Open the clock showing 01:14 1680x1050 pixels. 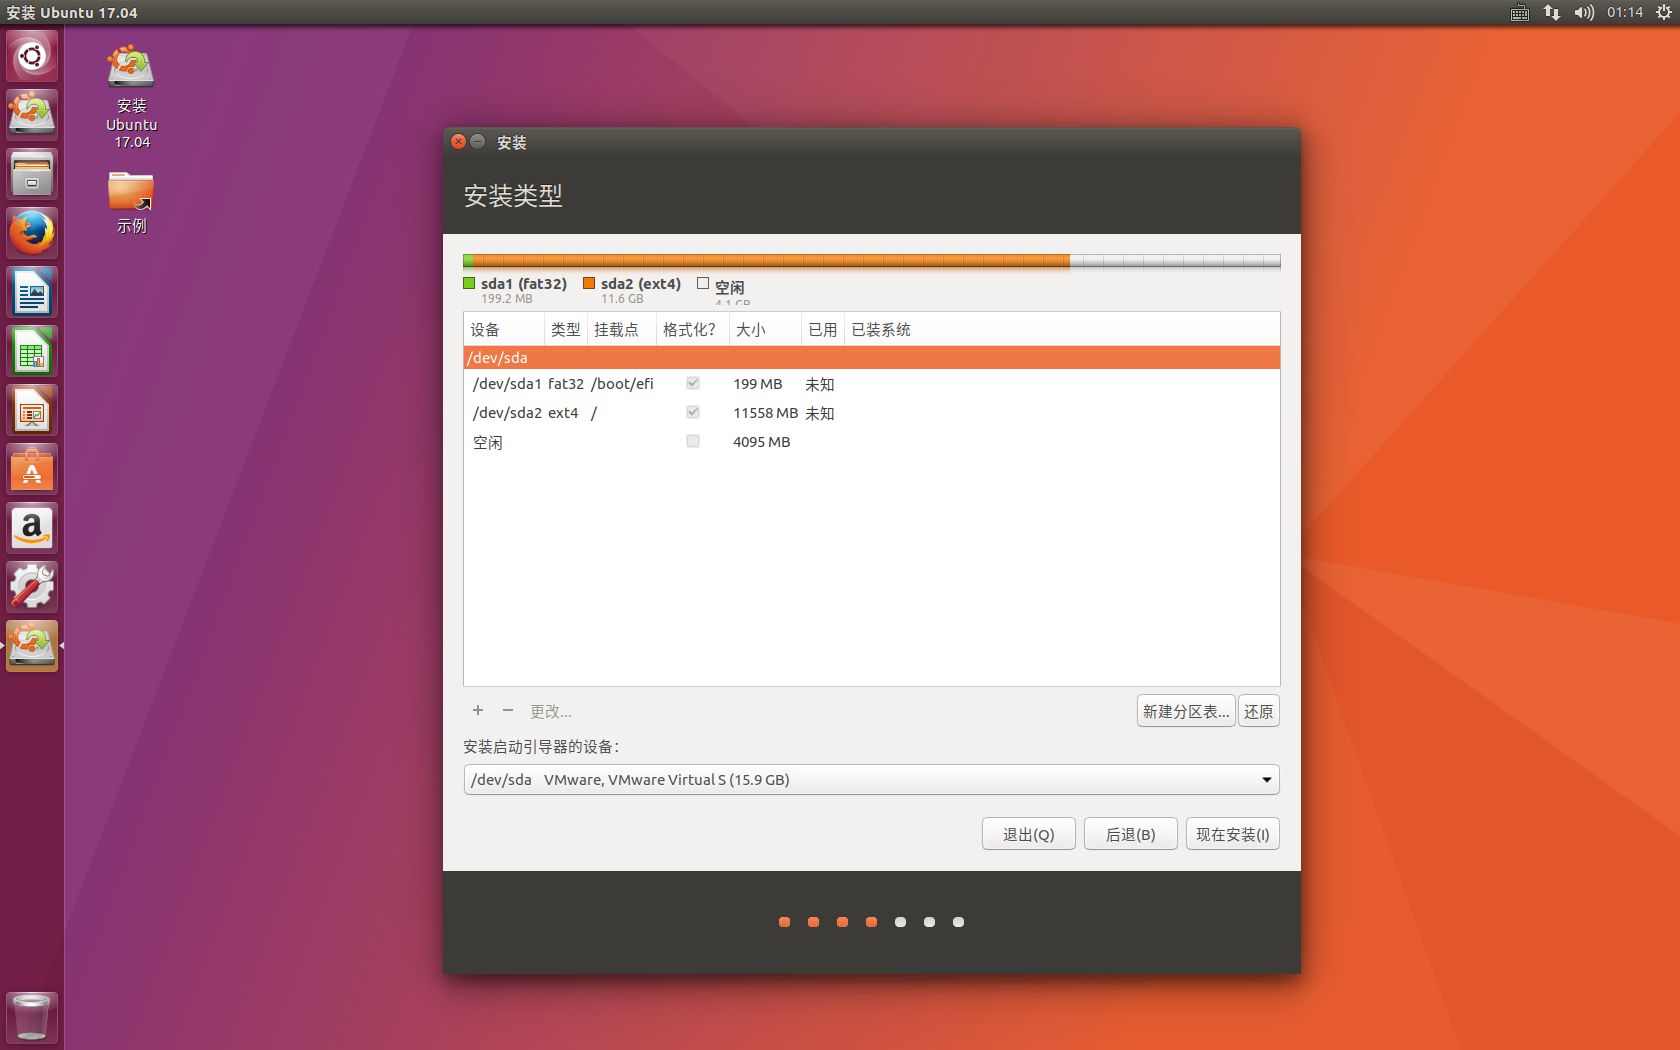click(x=1625, y=13)
